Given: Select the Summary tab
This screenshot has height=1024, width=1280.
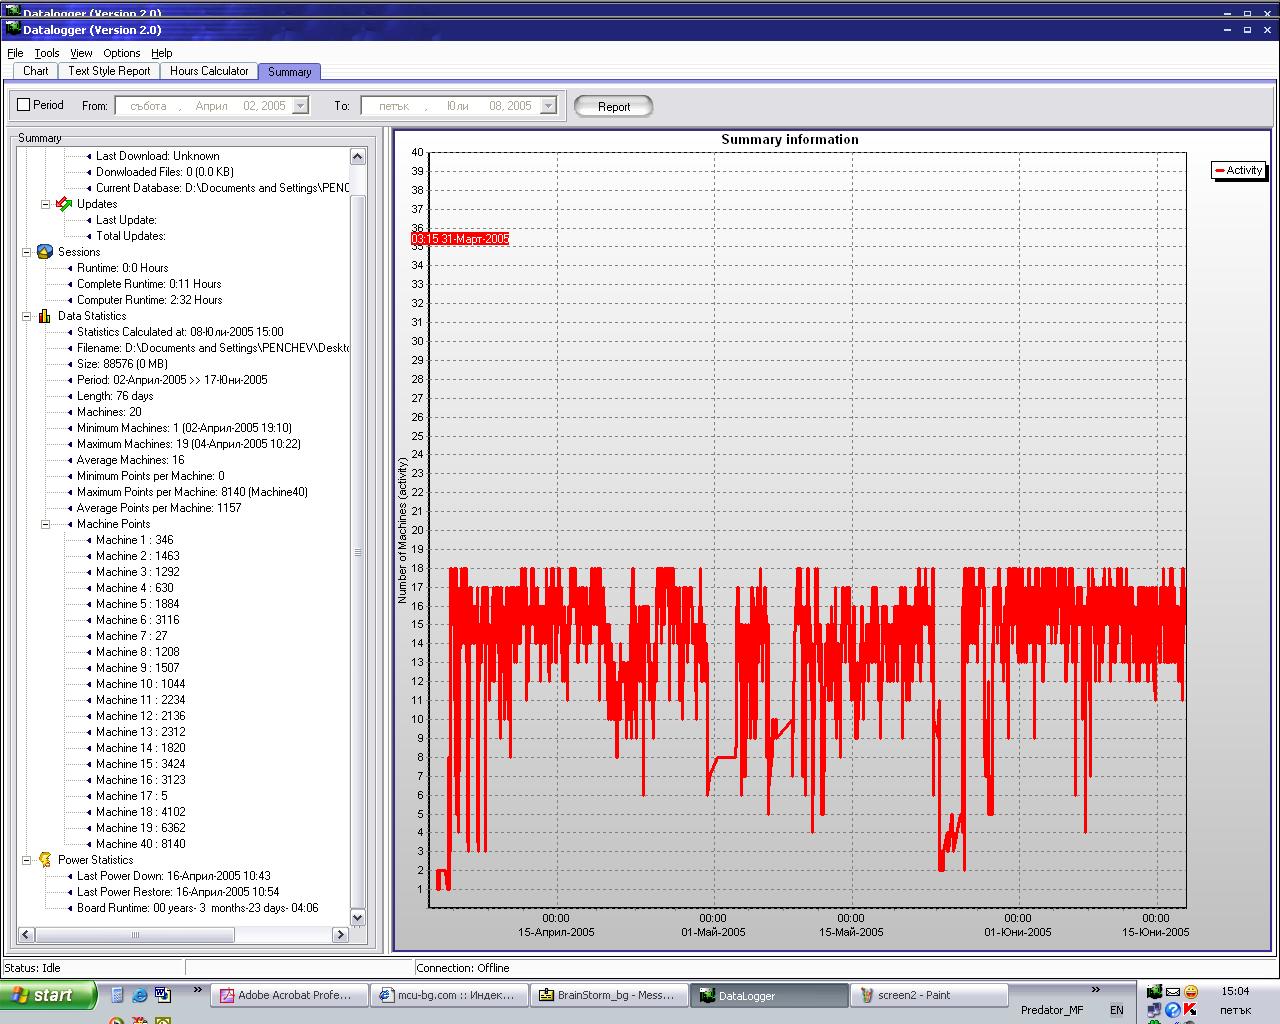Looking at the screenshot, I should click(x=290, y=72).
